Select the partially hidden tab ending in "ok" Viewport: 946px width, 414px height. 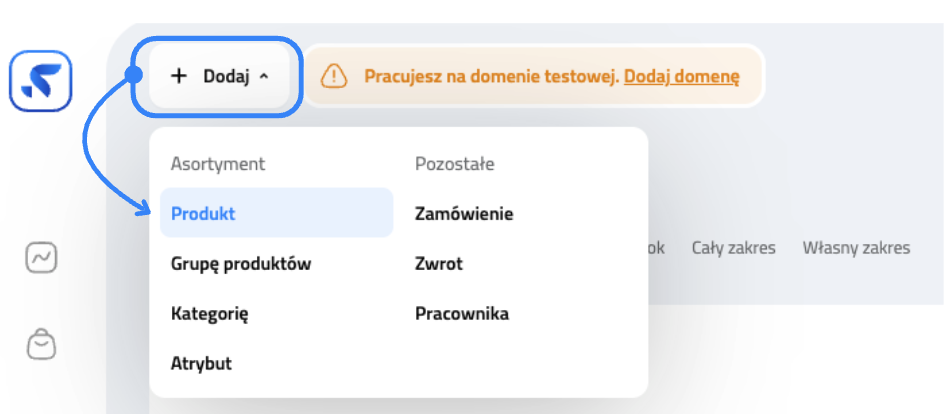[656, 248]
